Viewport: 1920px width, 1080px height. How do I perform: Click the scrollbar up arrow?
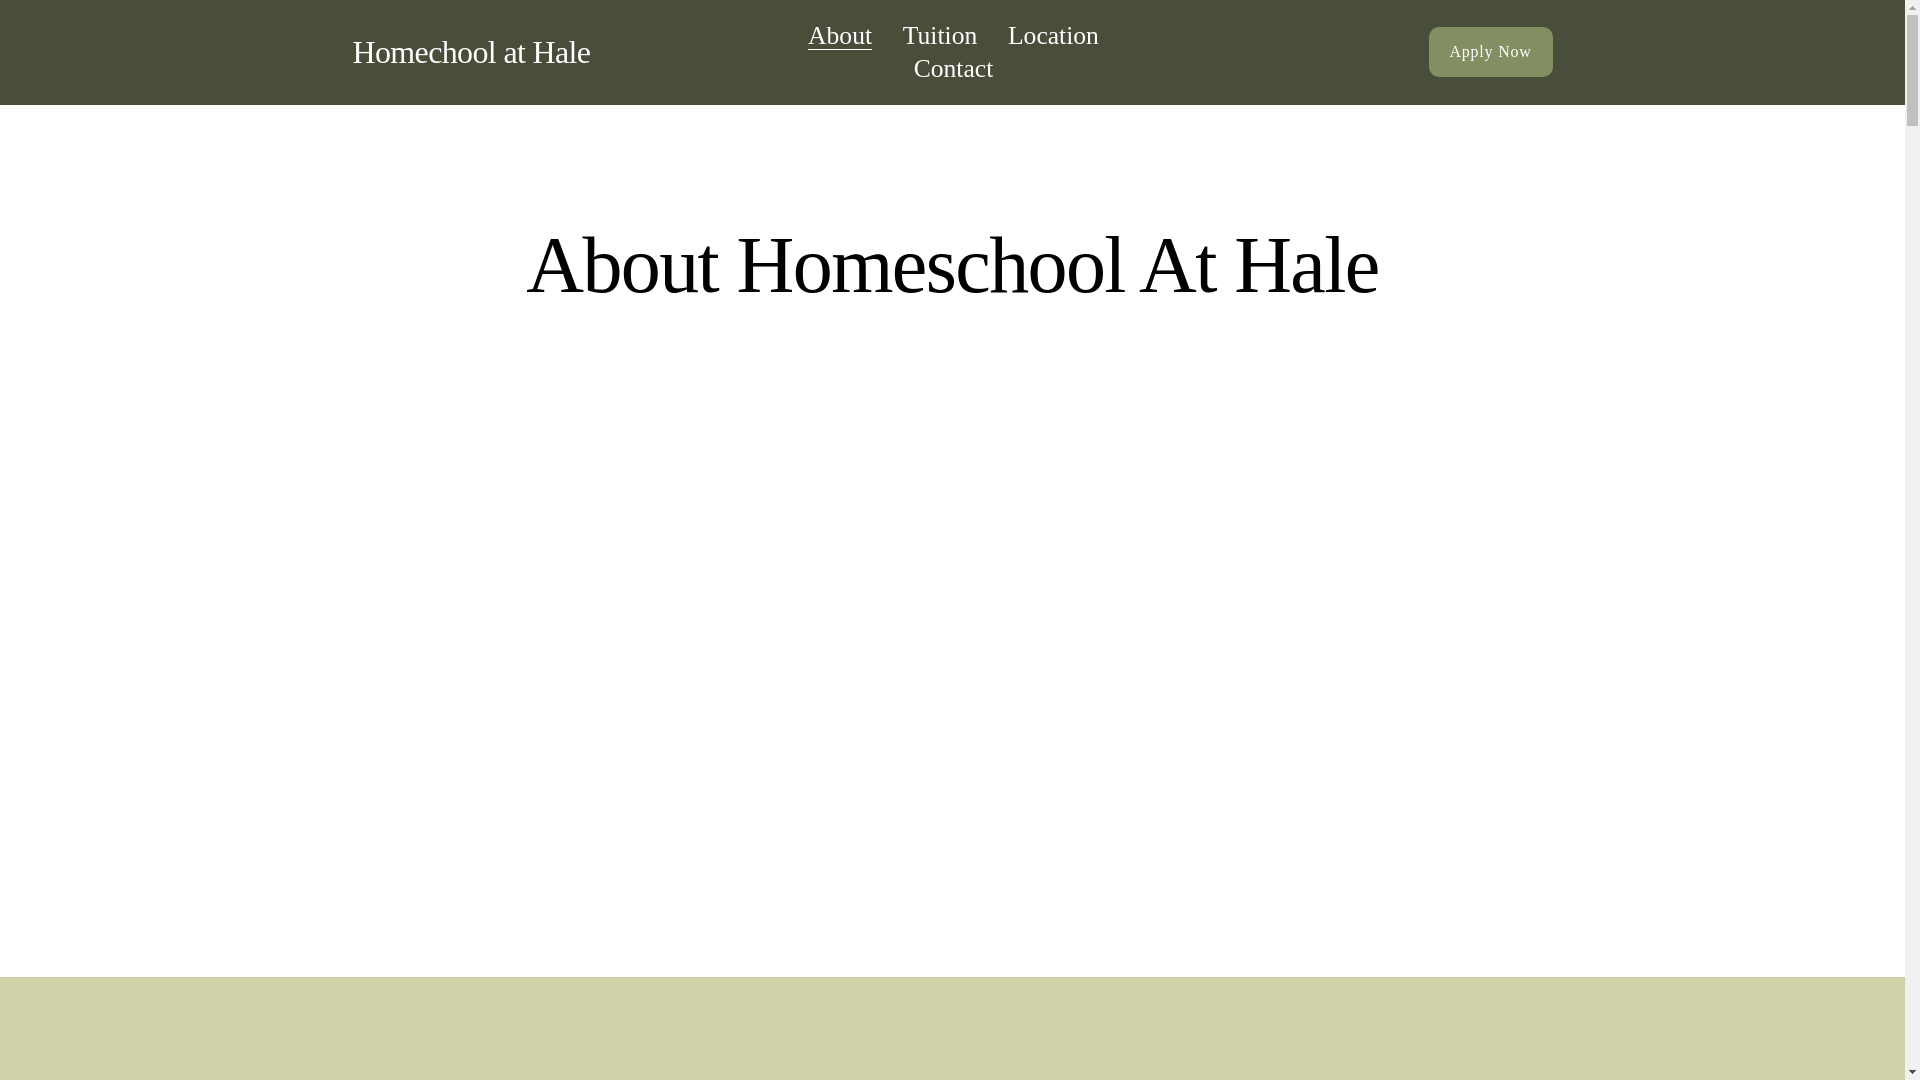[1912, 7]
